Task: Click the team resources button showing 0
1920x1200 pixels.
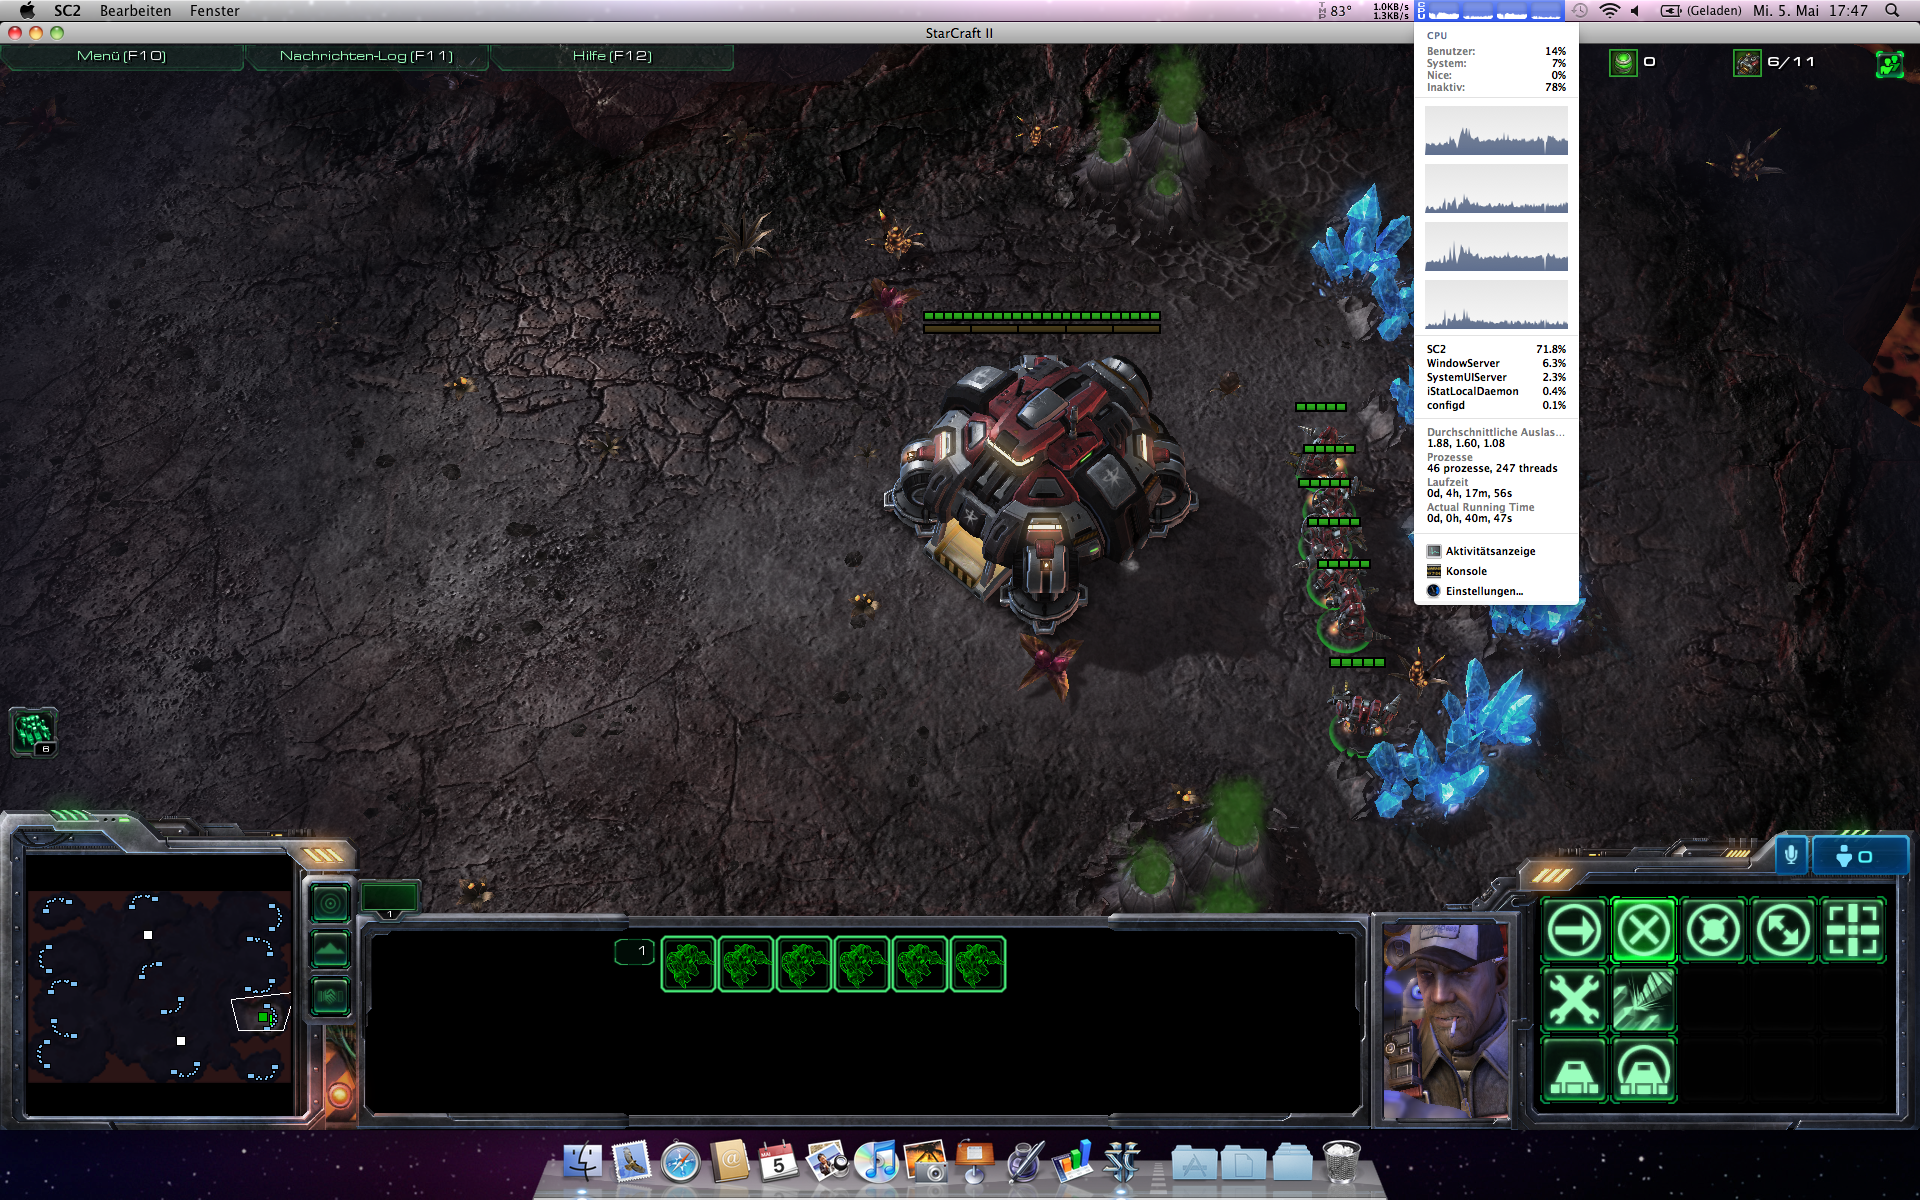Action: point(1859,857)
